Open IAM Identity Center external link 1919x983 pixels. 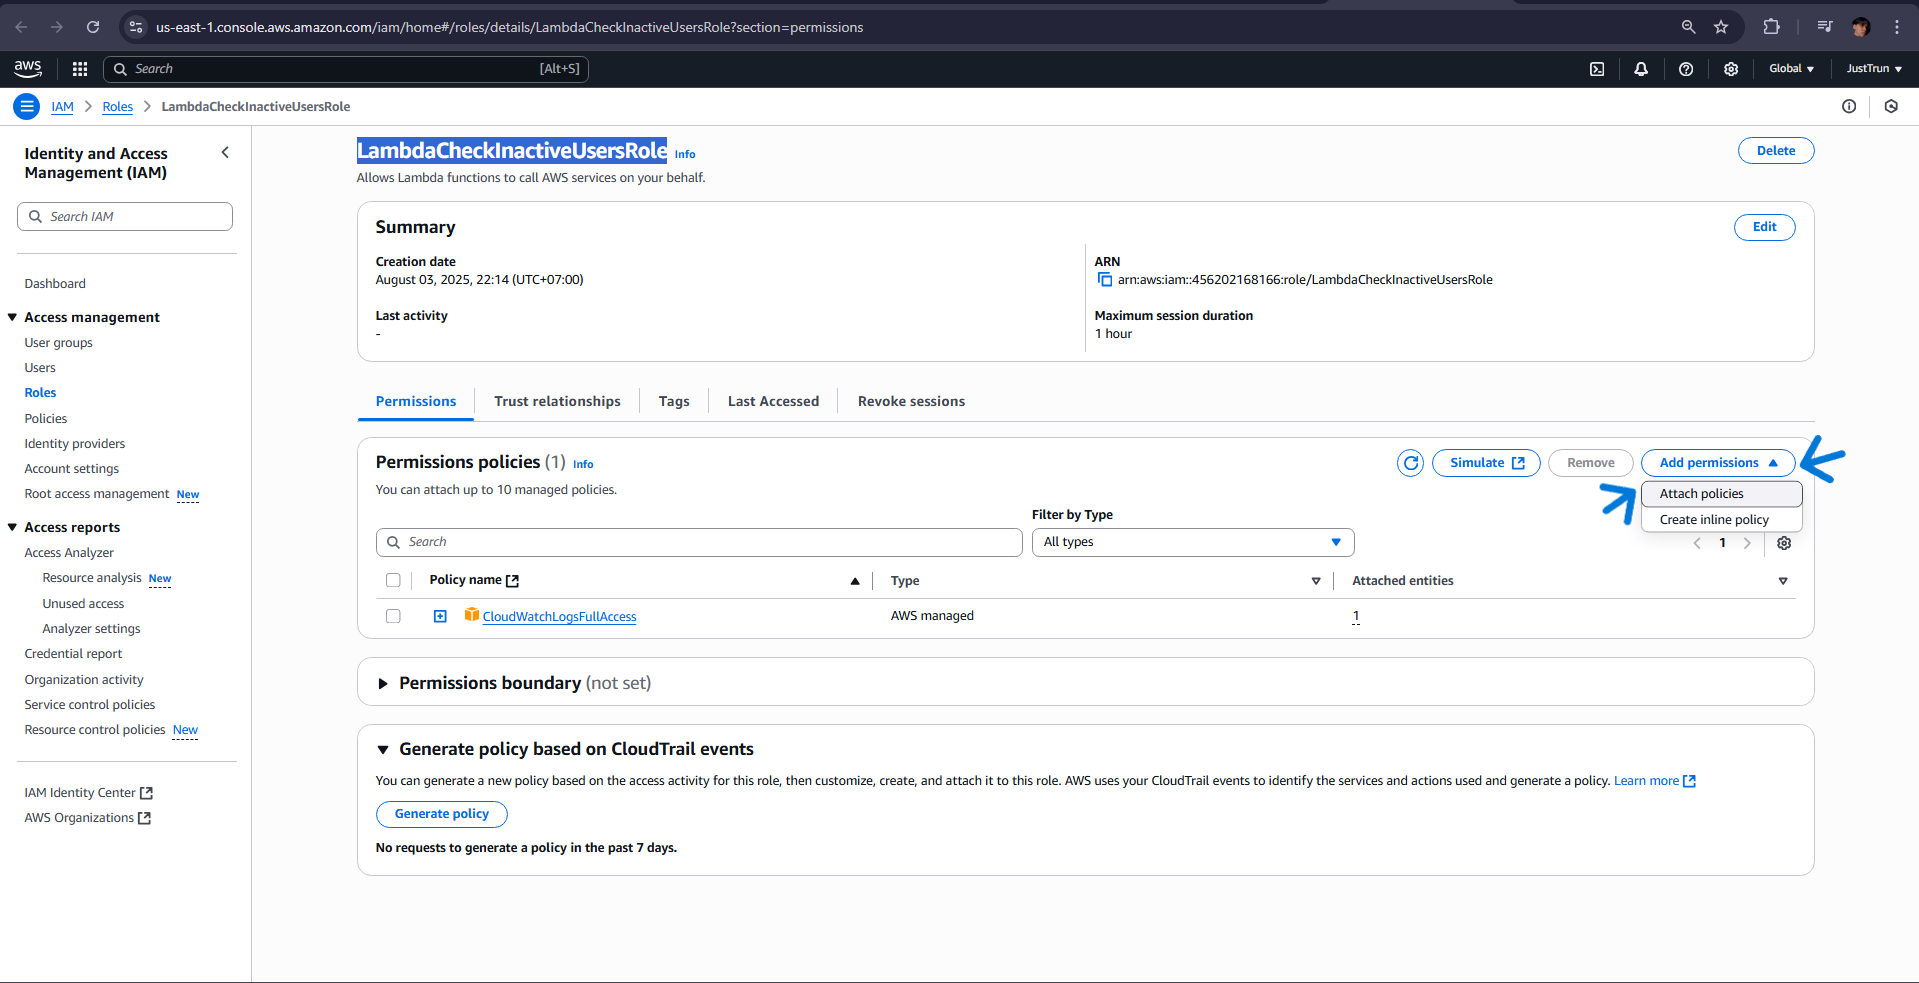pos(88,793)
